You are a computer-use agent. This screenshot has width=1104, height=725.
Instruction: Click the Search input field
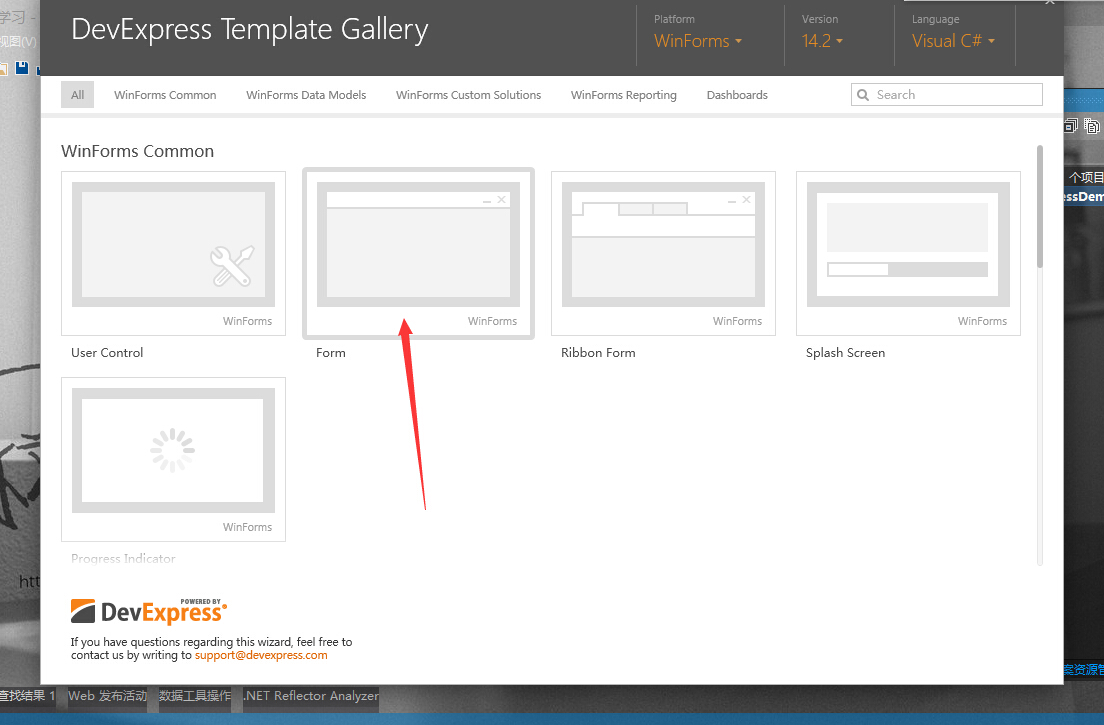click(x=947, y=94)
